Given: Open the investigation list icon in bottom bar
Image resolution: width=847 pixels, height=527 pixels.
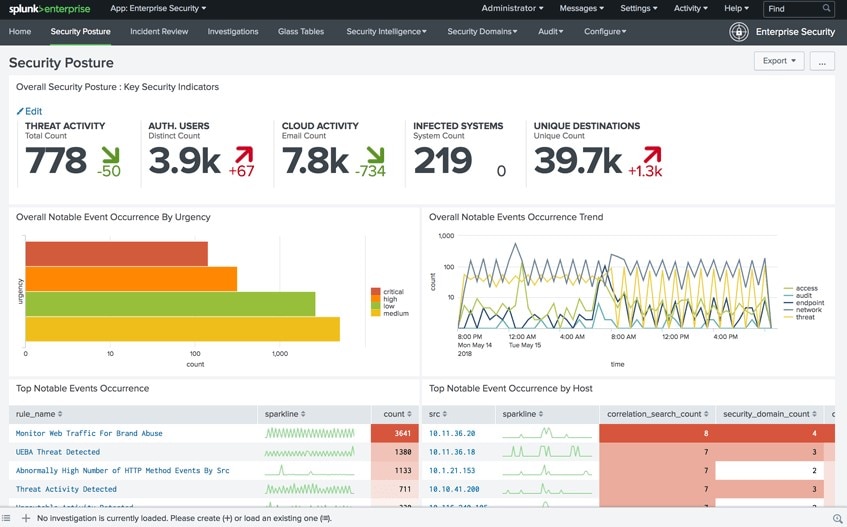Looking at the screenshot, I should [x=6, y=518].
